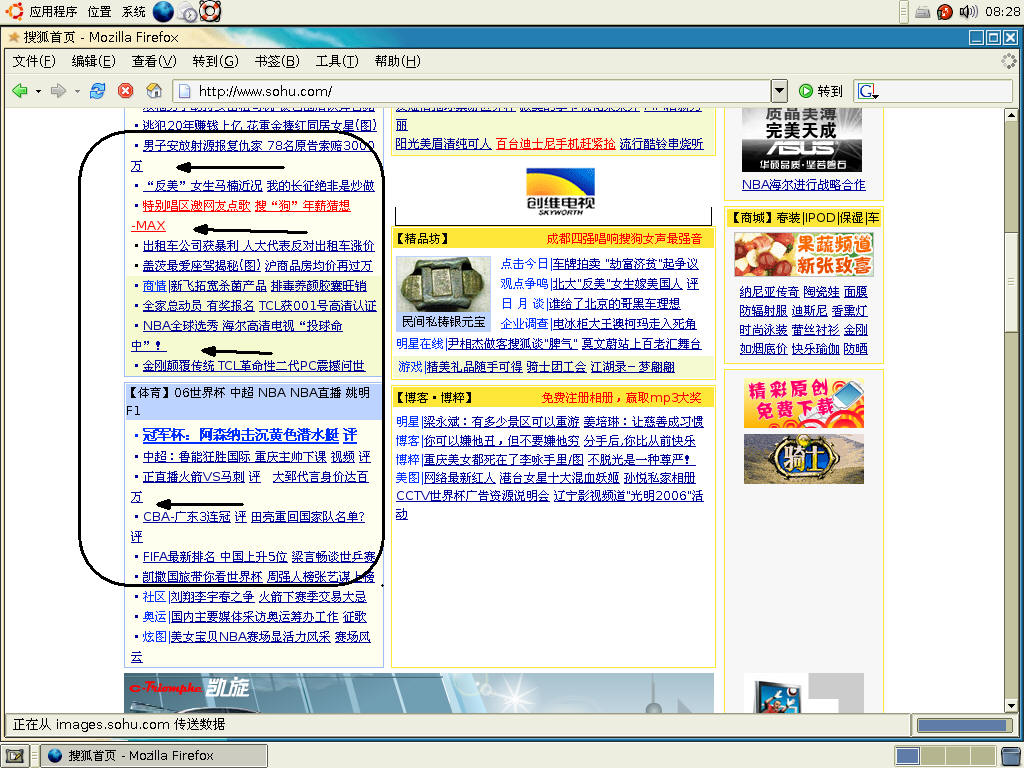Open the 工具(T) menu
Image resolution: width=1024 pixels, height=768 pixels.
point(337,61)
